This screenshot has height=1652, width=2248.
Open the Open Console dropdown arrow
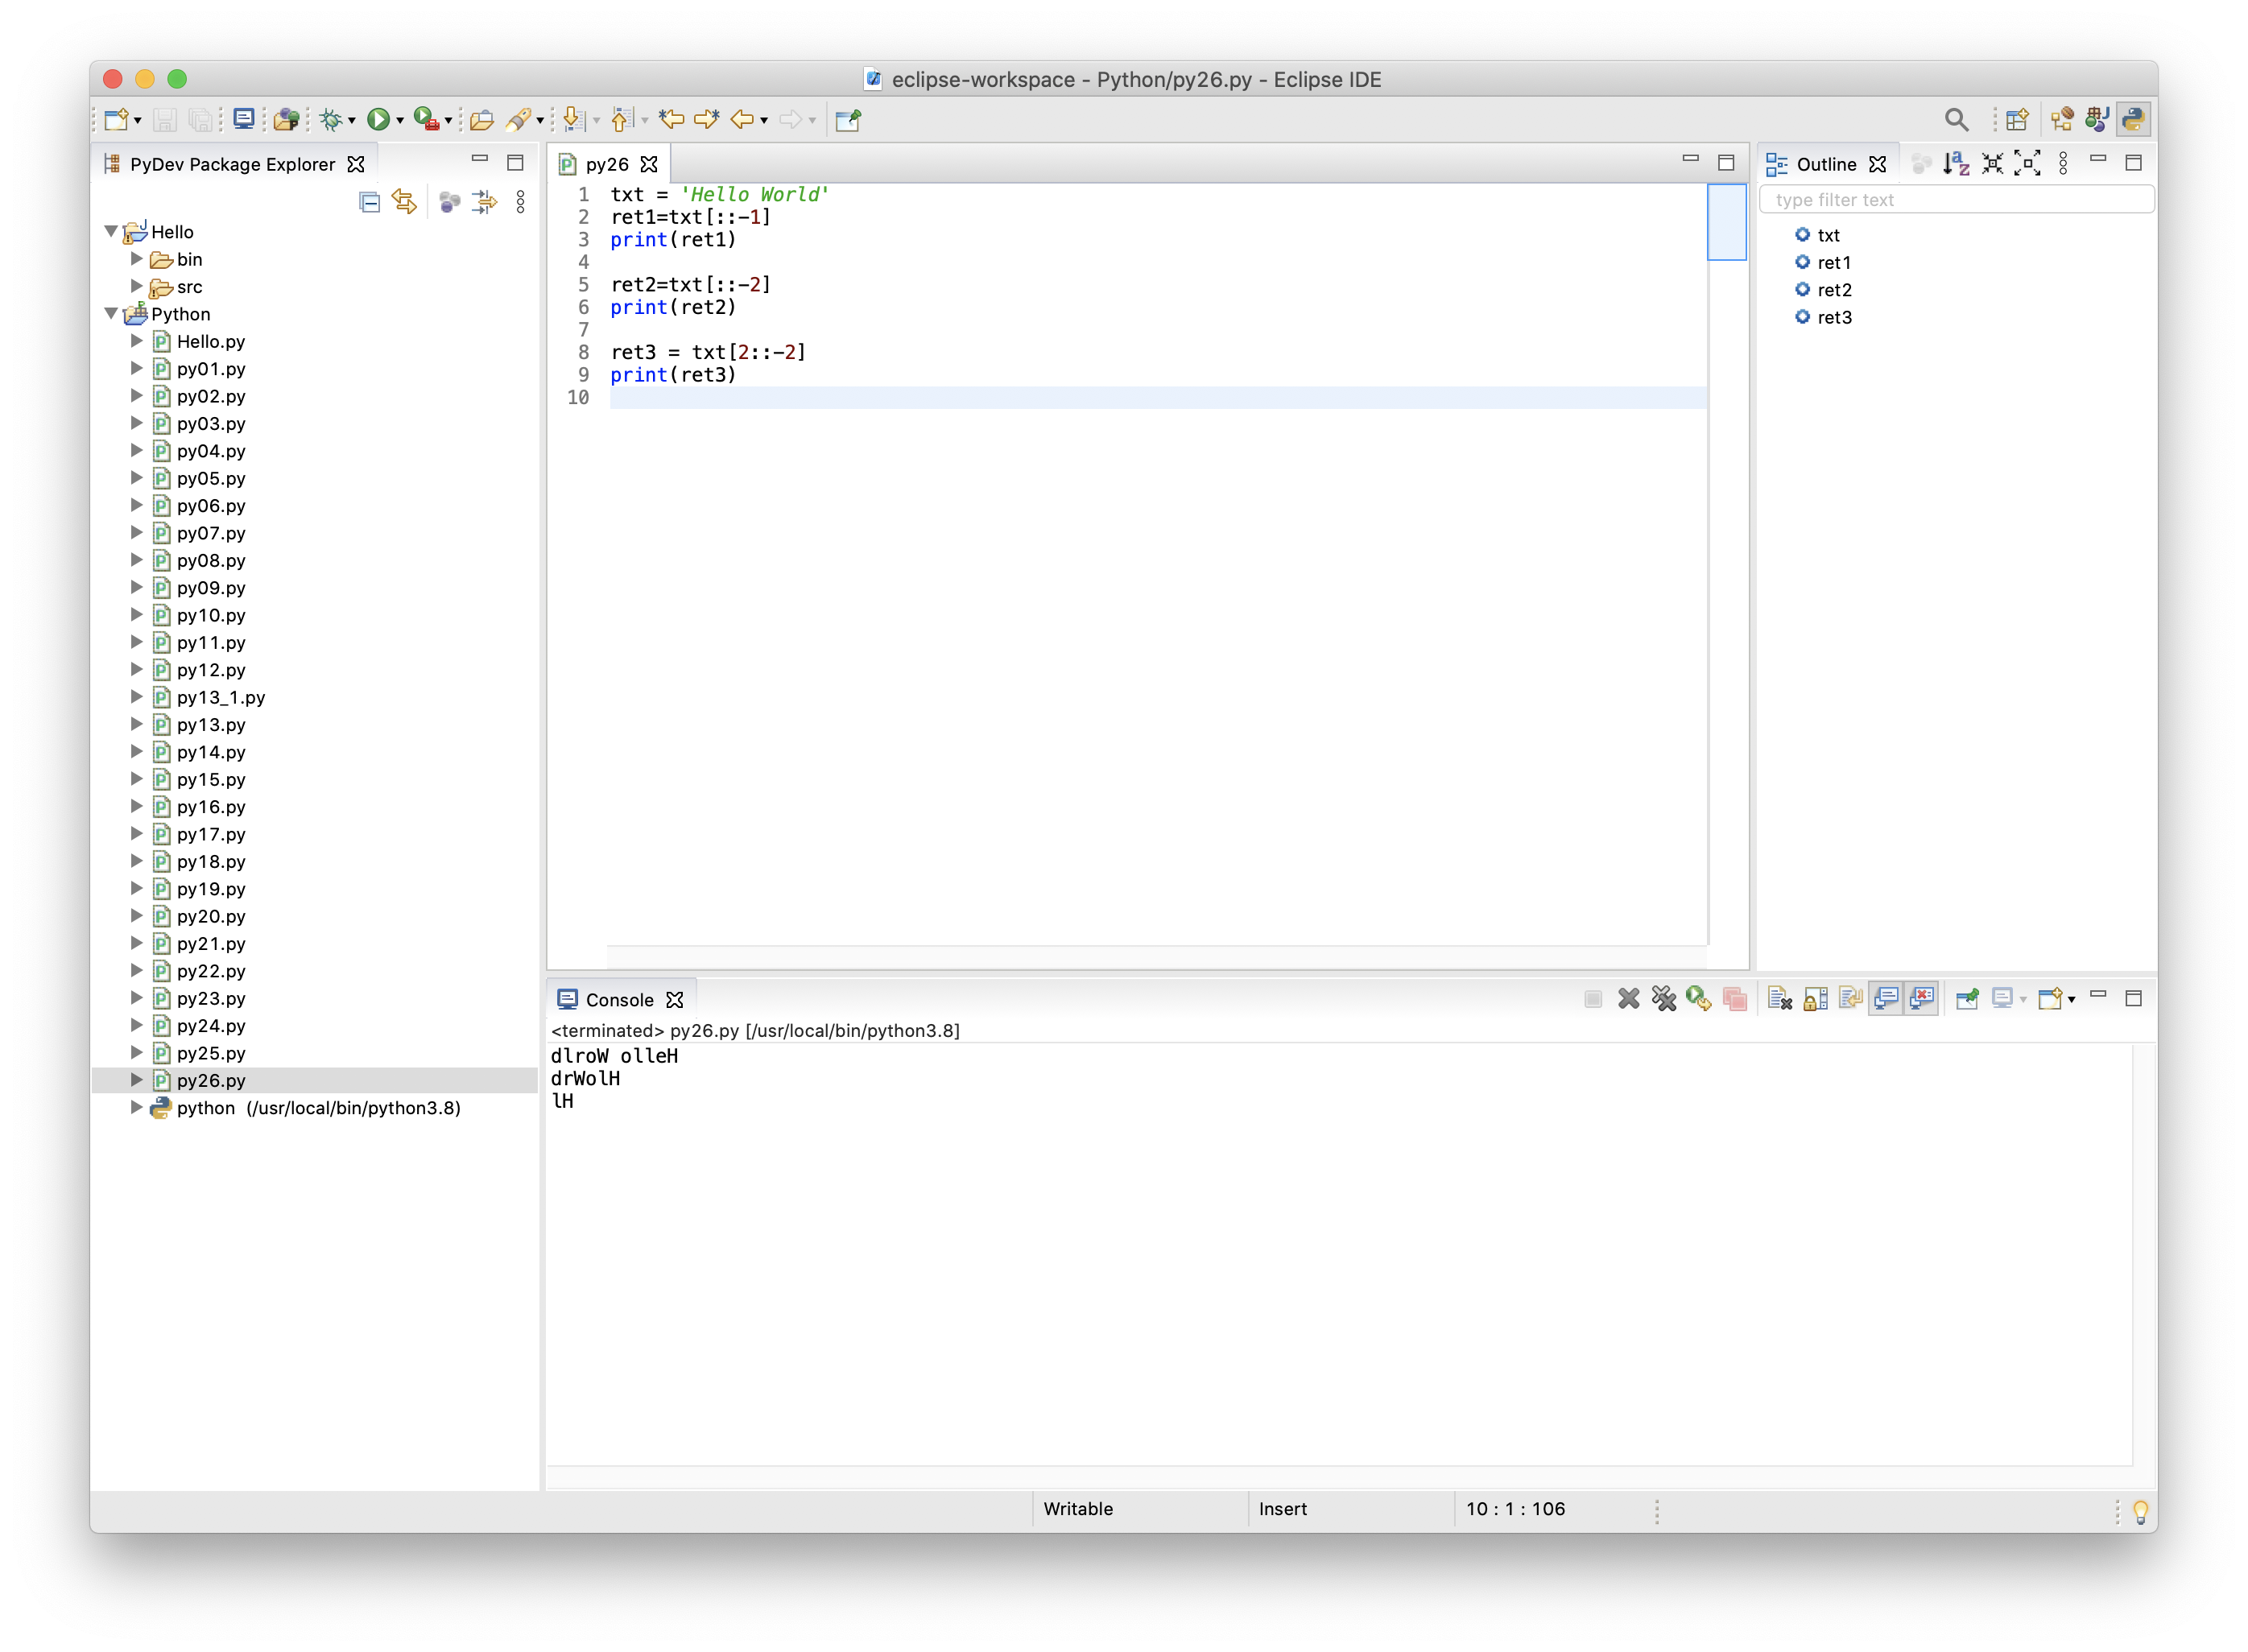pyautogui.click(x=2071, y=999)
